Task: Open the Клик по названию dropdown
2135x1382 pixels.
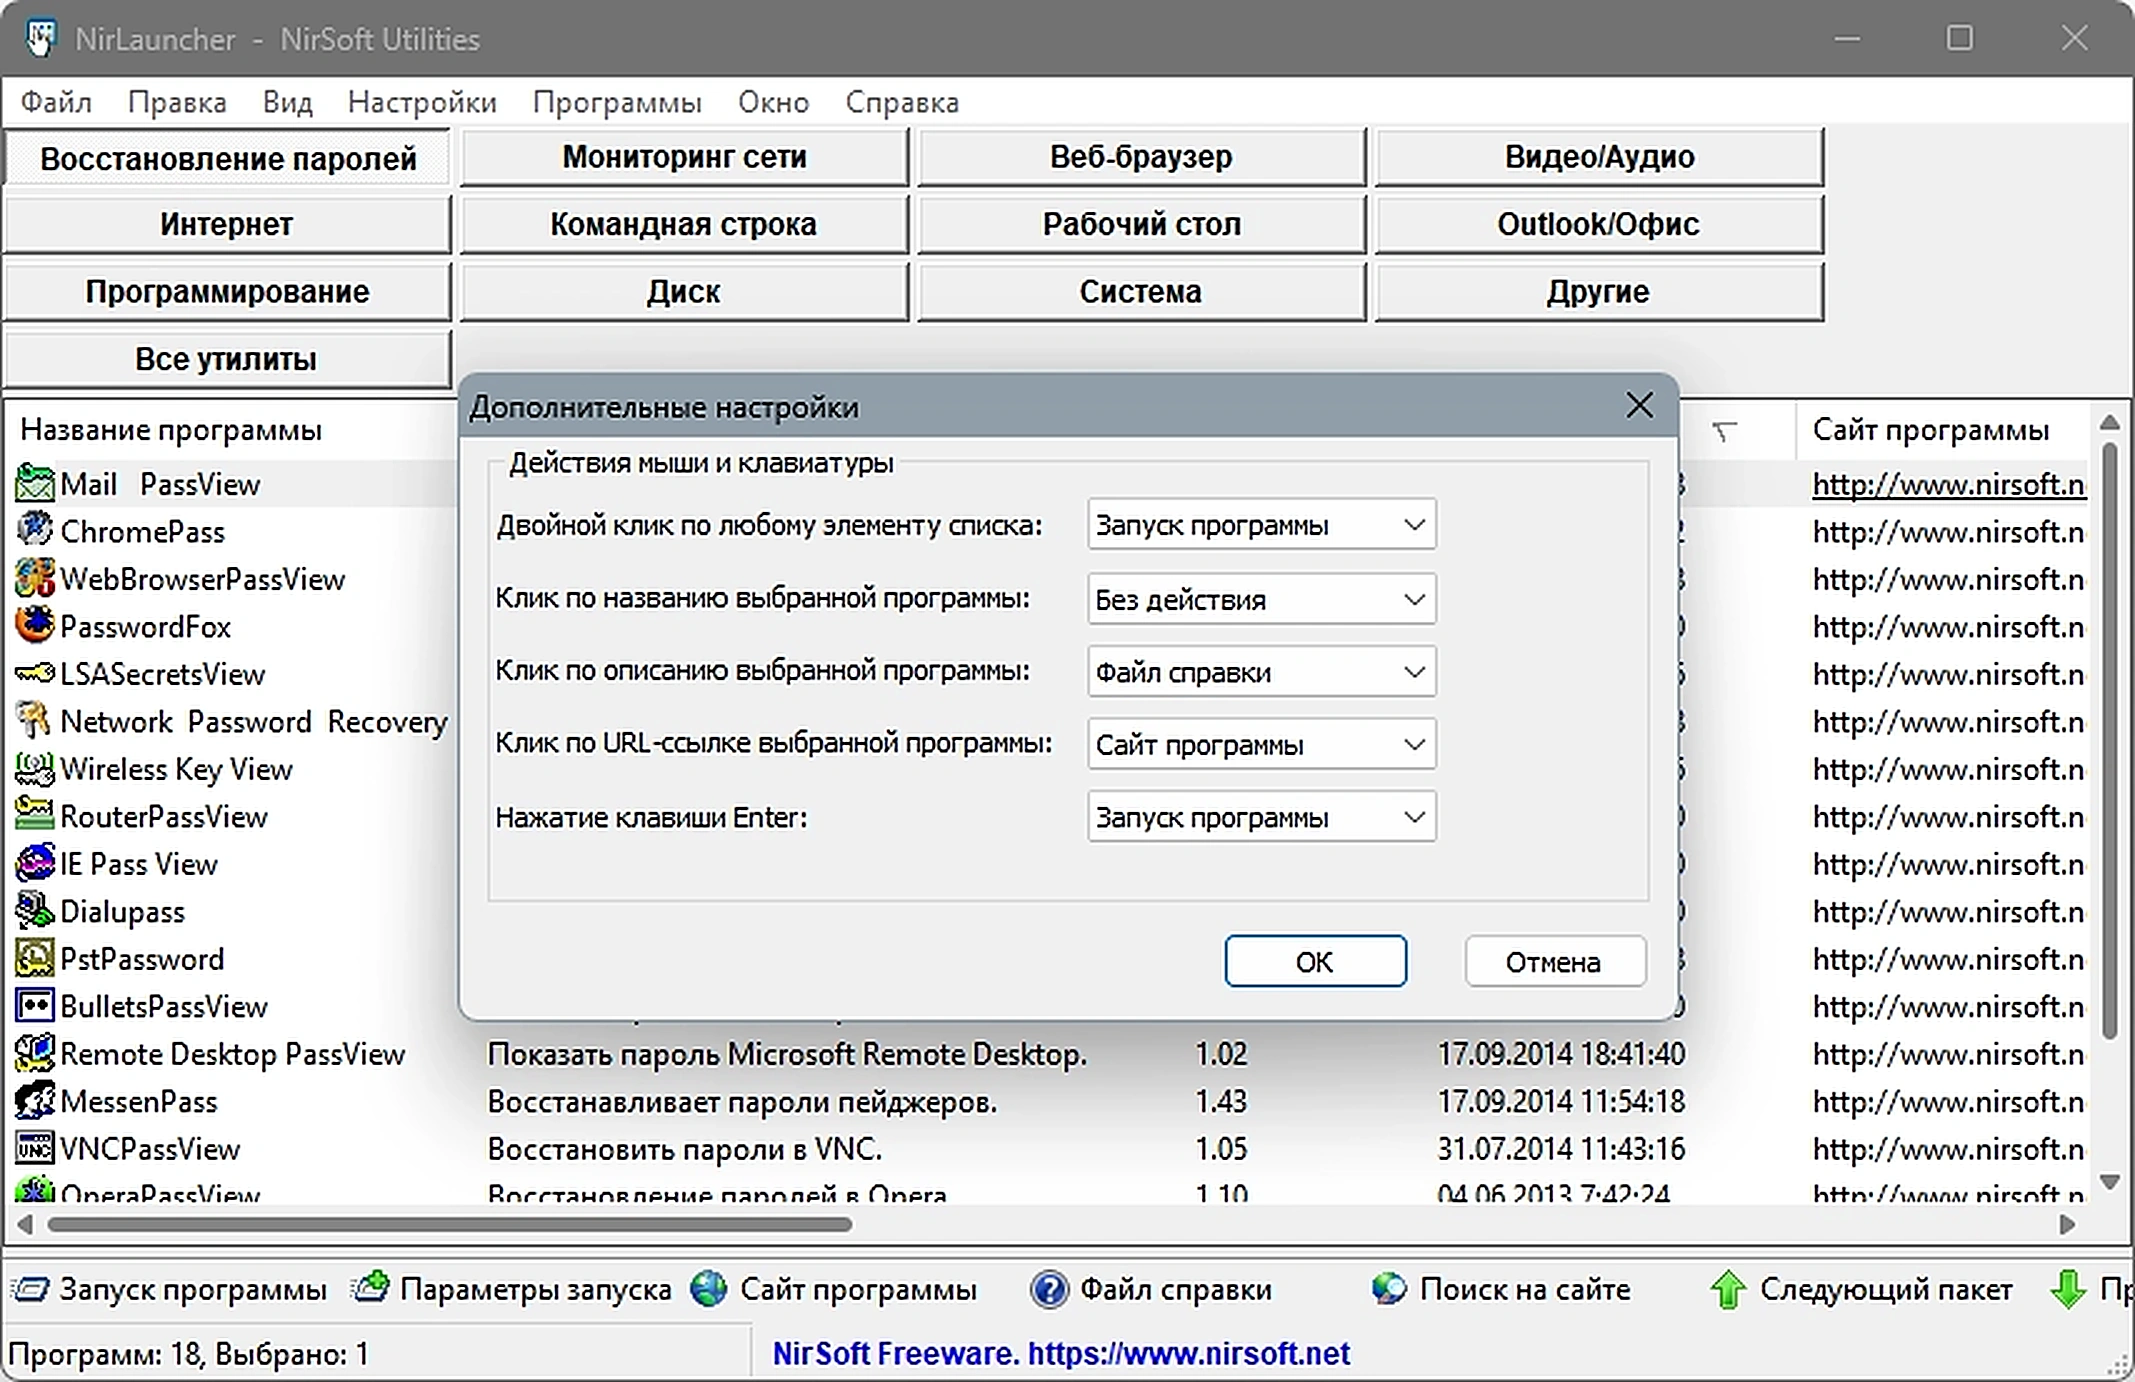Action: (x=1262, y=599)
